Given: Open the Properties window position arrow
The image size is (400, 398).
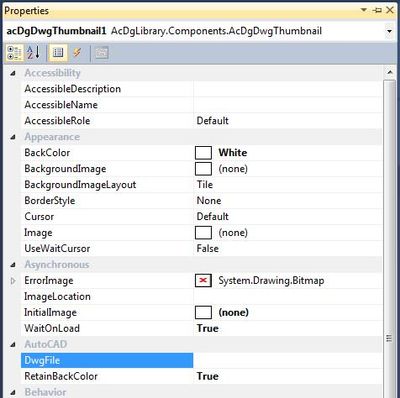Looking at the screenshot, I should pyautogui.click(x=364, y=10).
